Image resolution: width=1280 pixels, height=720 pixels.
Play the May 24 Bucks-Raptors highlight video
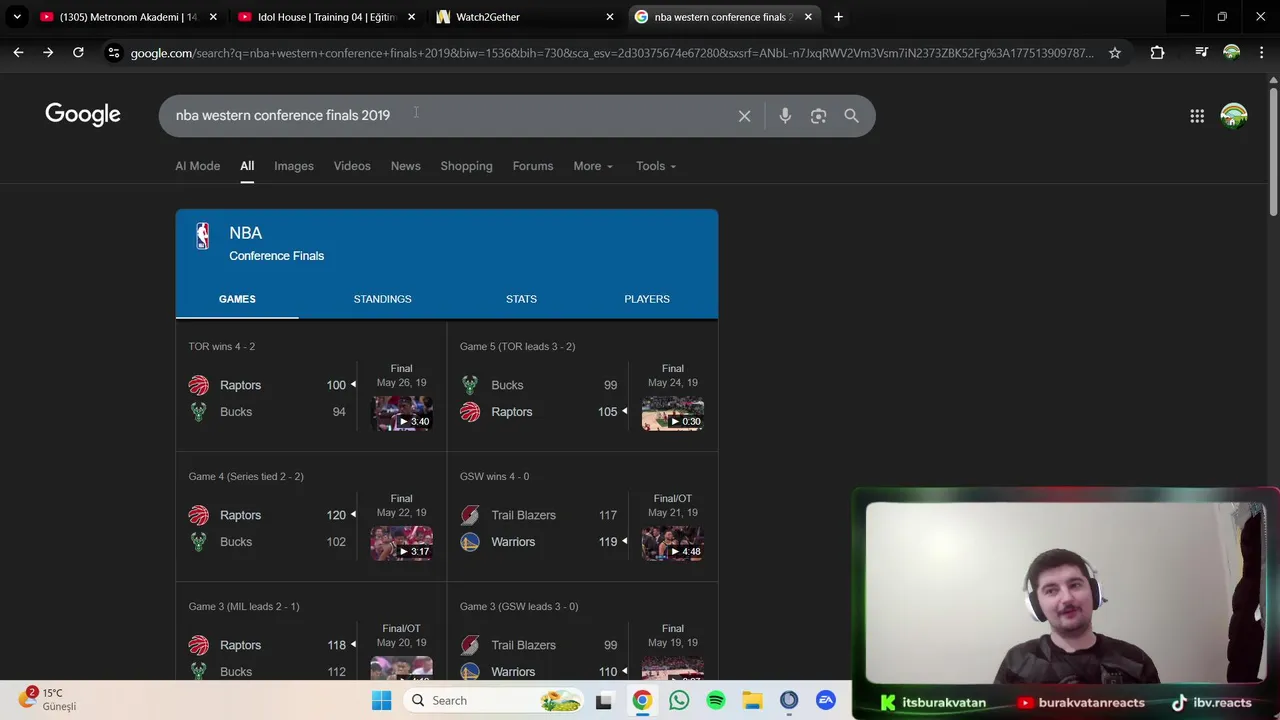673,413
